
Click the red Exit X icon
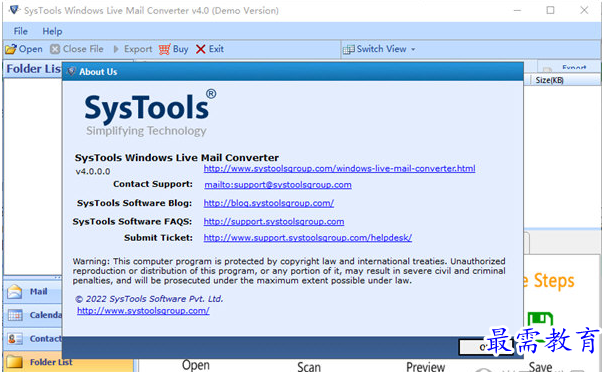(x=200, y=49)
